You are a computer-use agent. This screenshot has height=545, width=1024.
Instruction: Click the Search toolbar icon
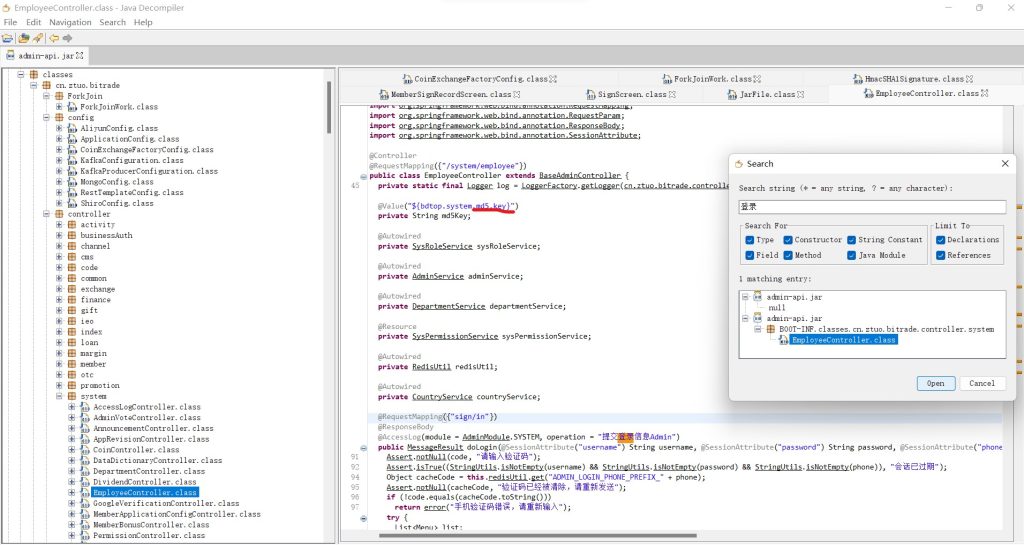click(x=38, y=38)
